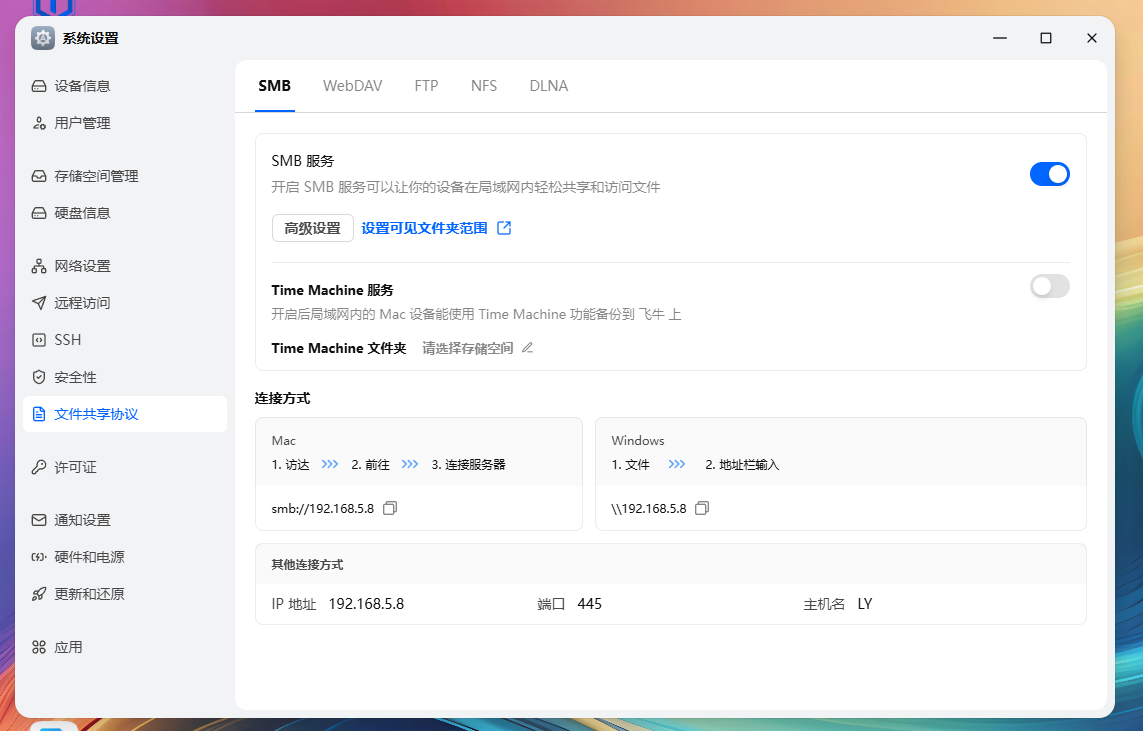Select 远程访问 from the sidebar list

point(82,303)
